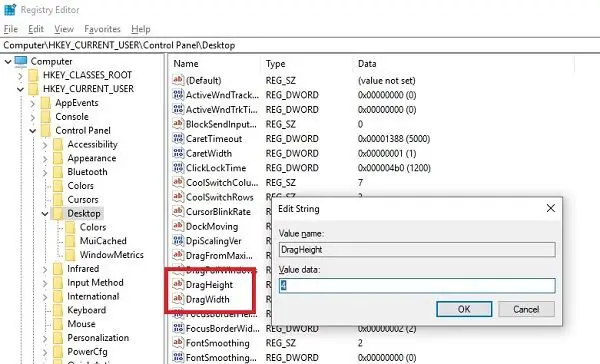Click the DockMoving string icon
The image size is (600, 364).
click(178, 226)
